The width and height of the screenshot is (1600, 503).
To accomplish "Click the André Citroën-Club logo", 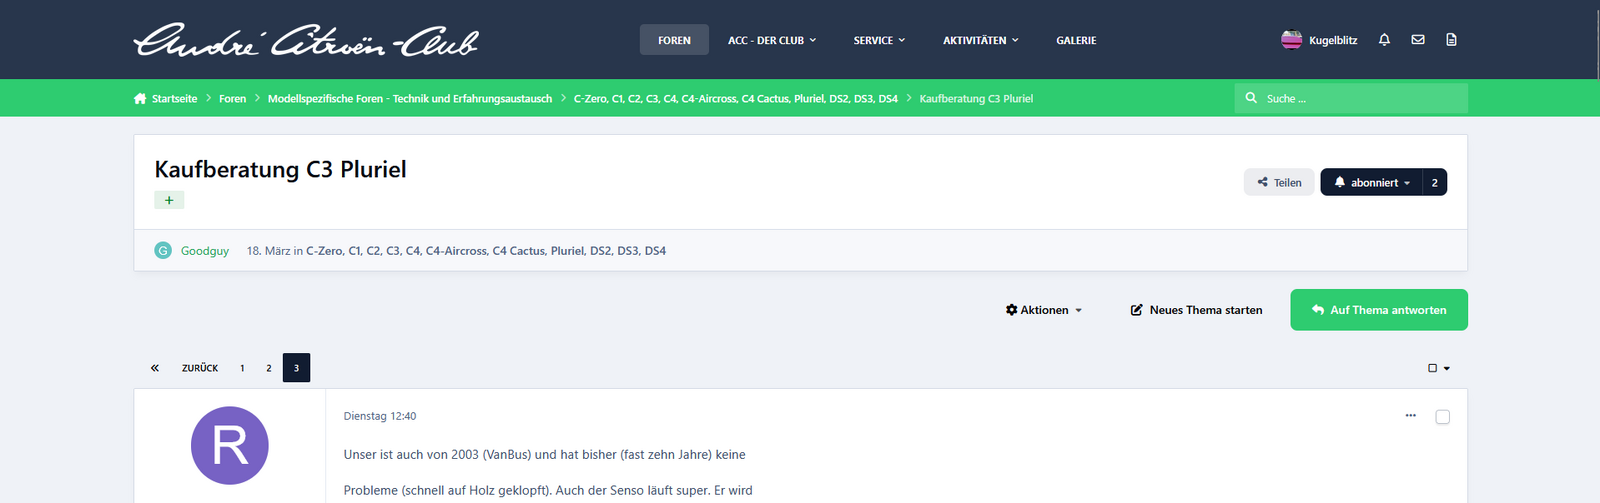I will [x=306, y=40].
